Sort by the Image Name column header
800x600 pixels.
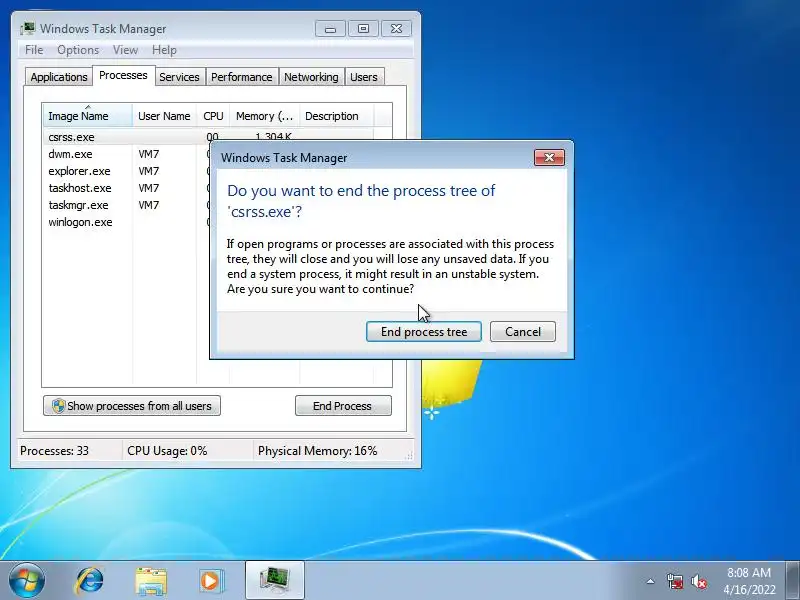click(88, 116)
